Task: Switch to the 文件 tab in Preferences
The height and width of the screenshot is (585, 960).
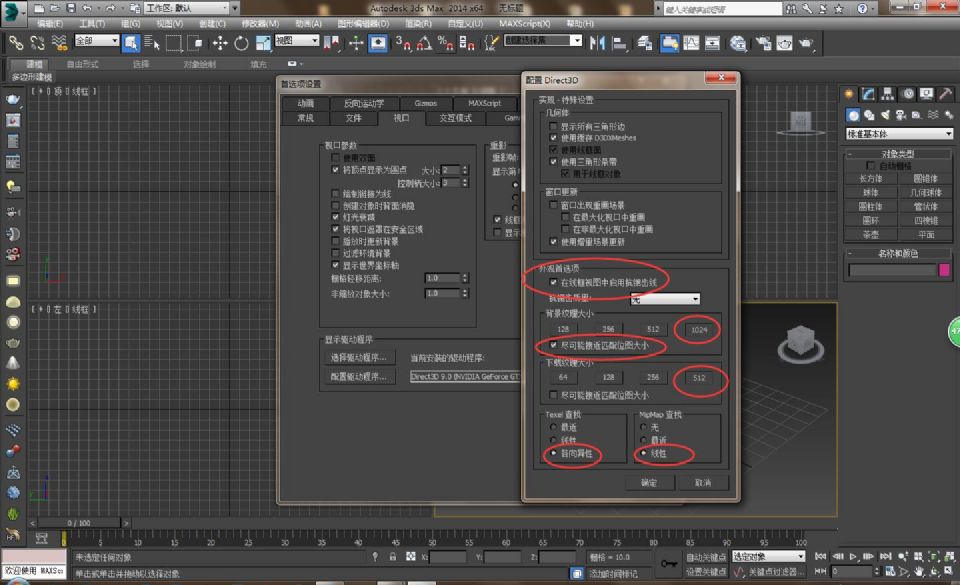Action: pos(353,118)
